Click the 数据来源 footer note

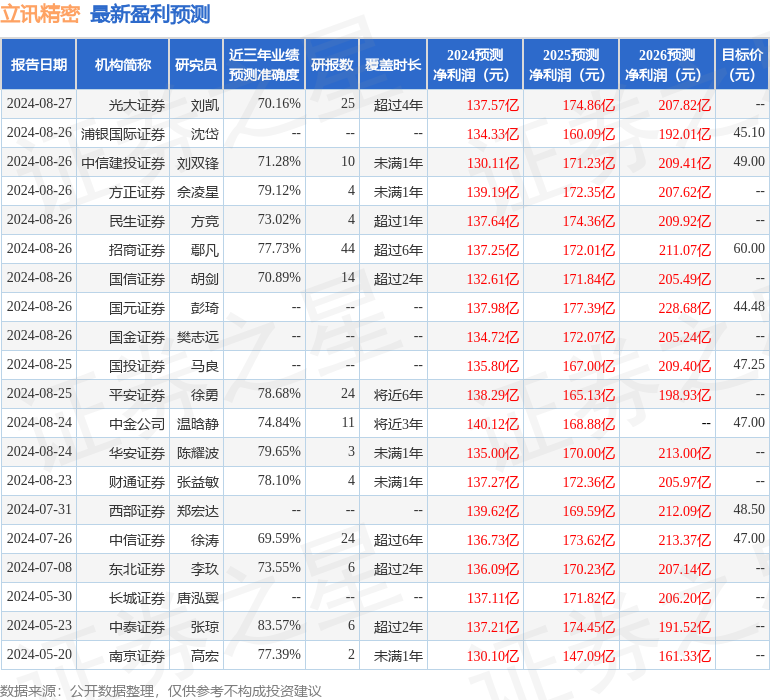coord(161,691)
